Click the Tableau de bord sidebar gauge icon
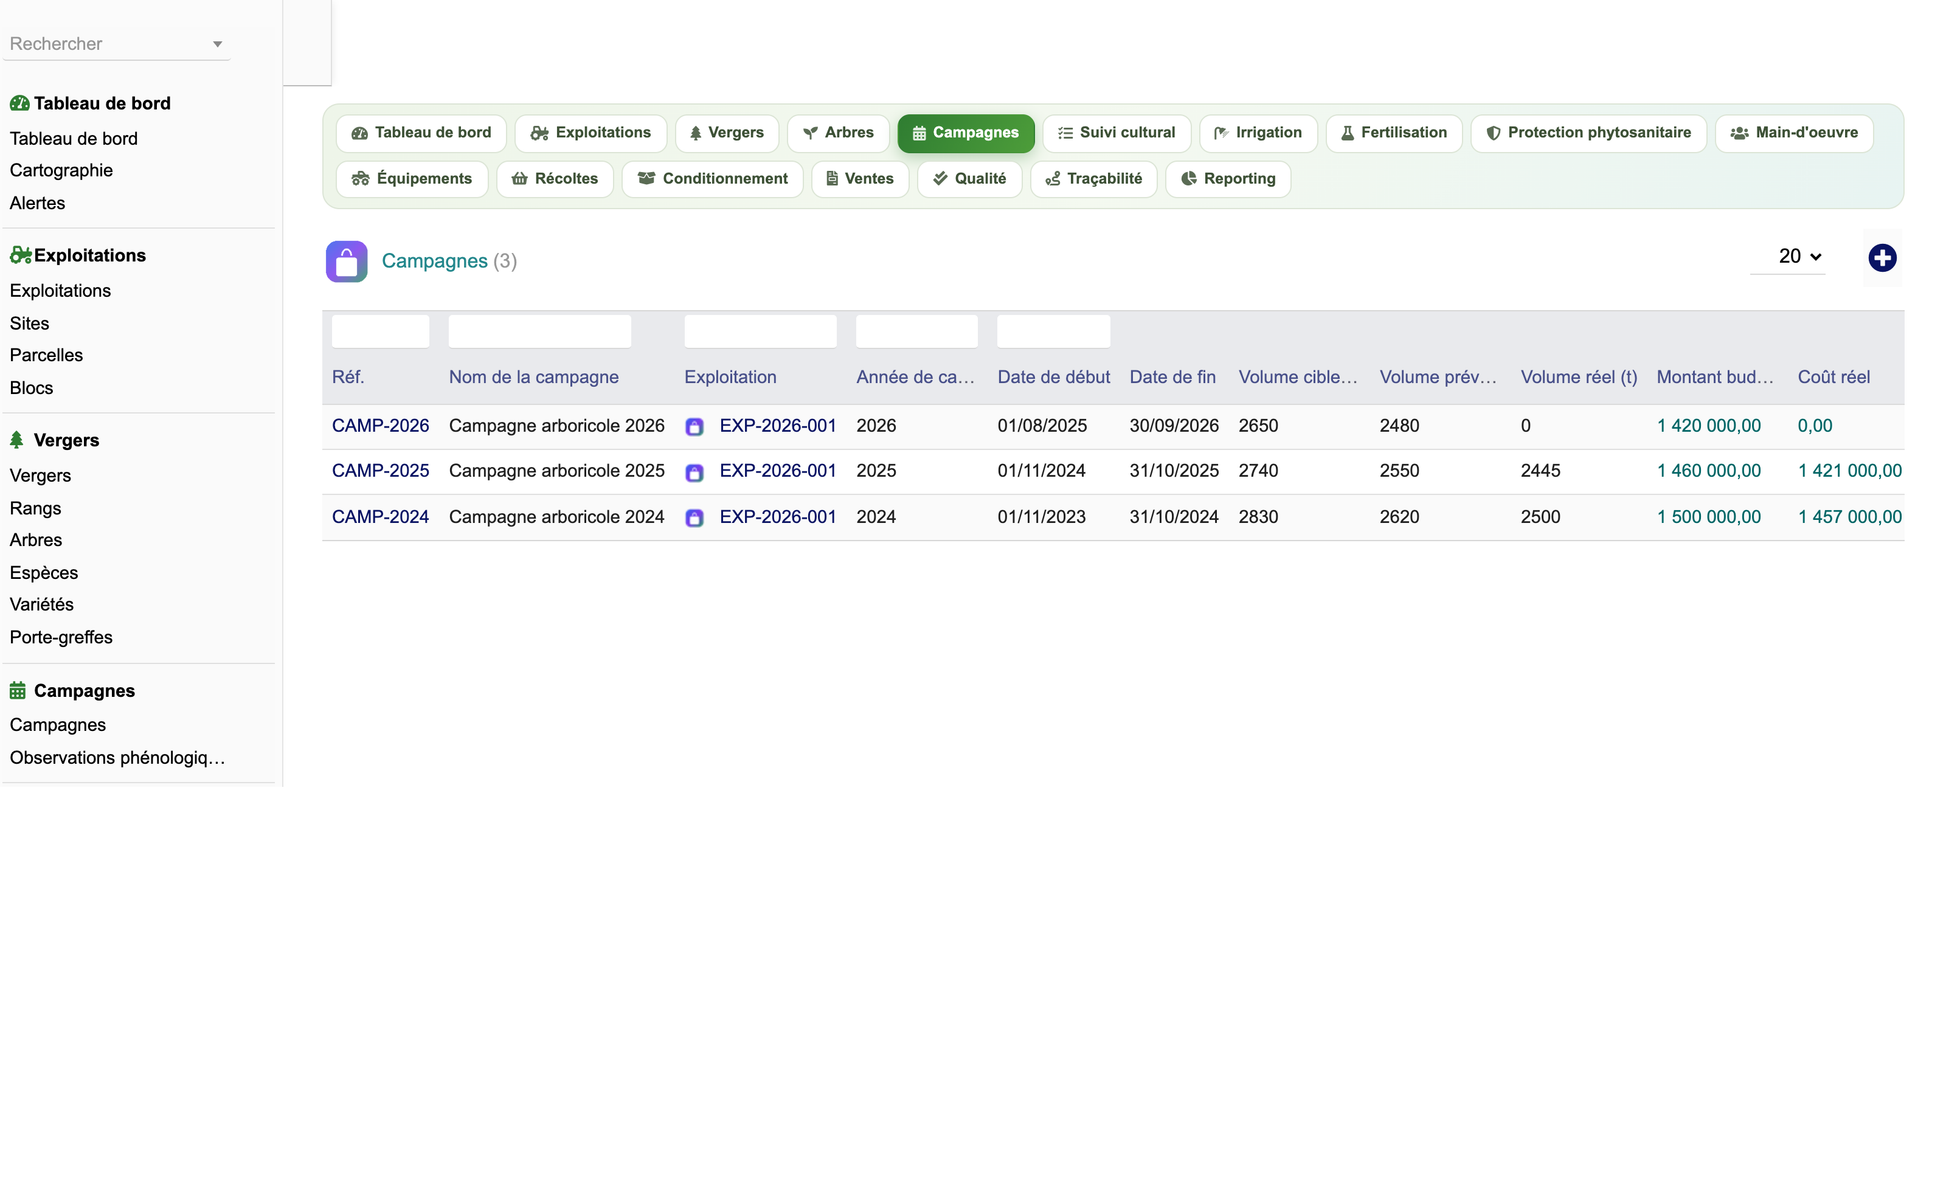Image resolution: width=1946 pixels, height=1204 pixels. [19, 103]
